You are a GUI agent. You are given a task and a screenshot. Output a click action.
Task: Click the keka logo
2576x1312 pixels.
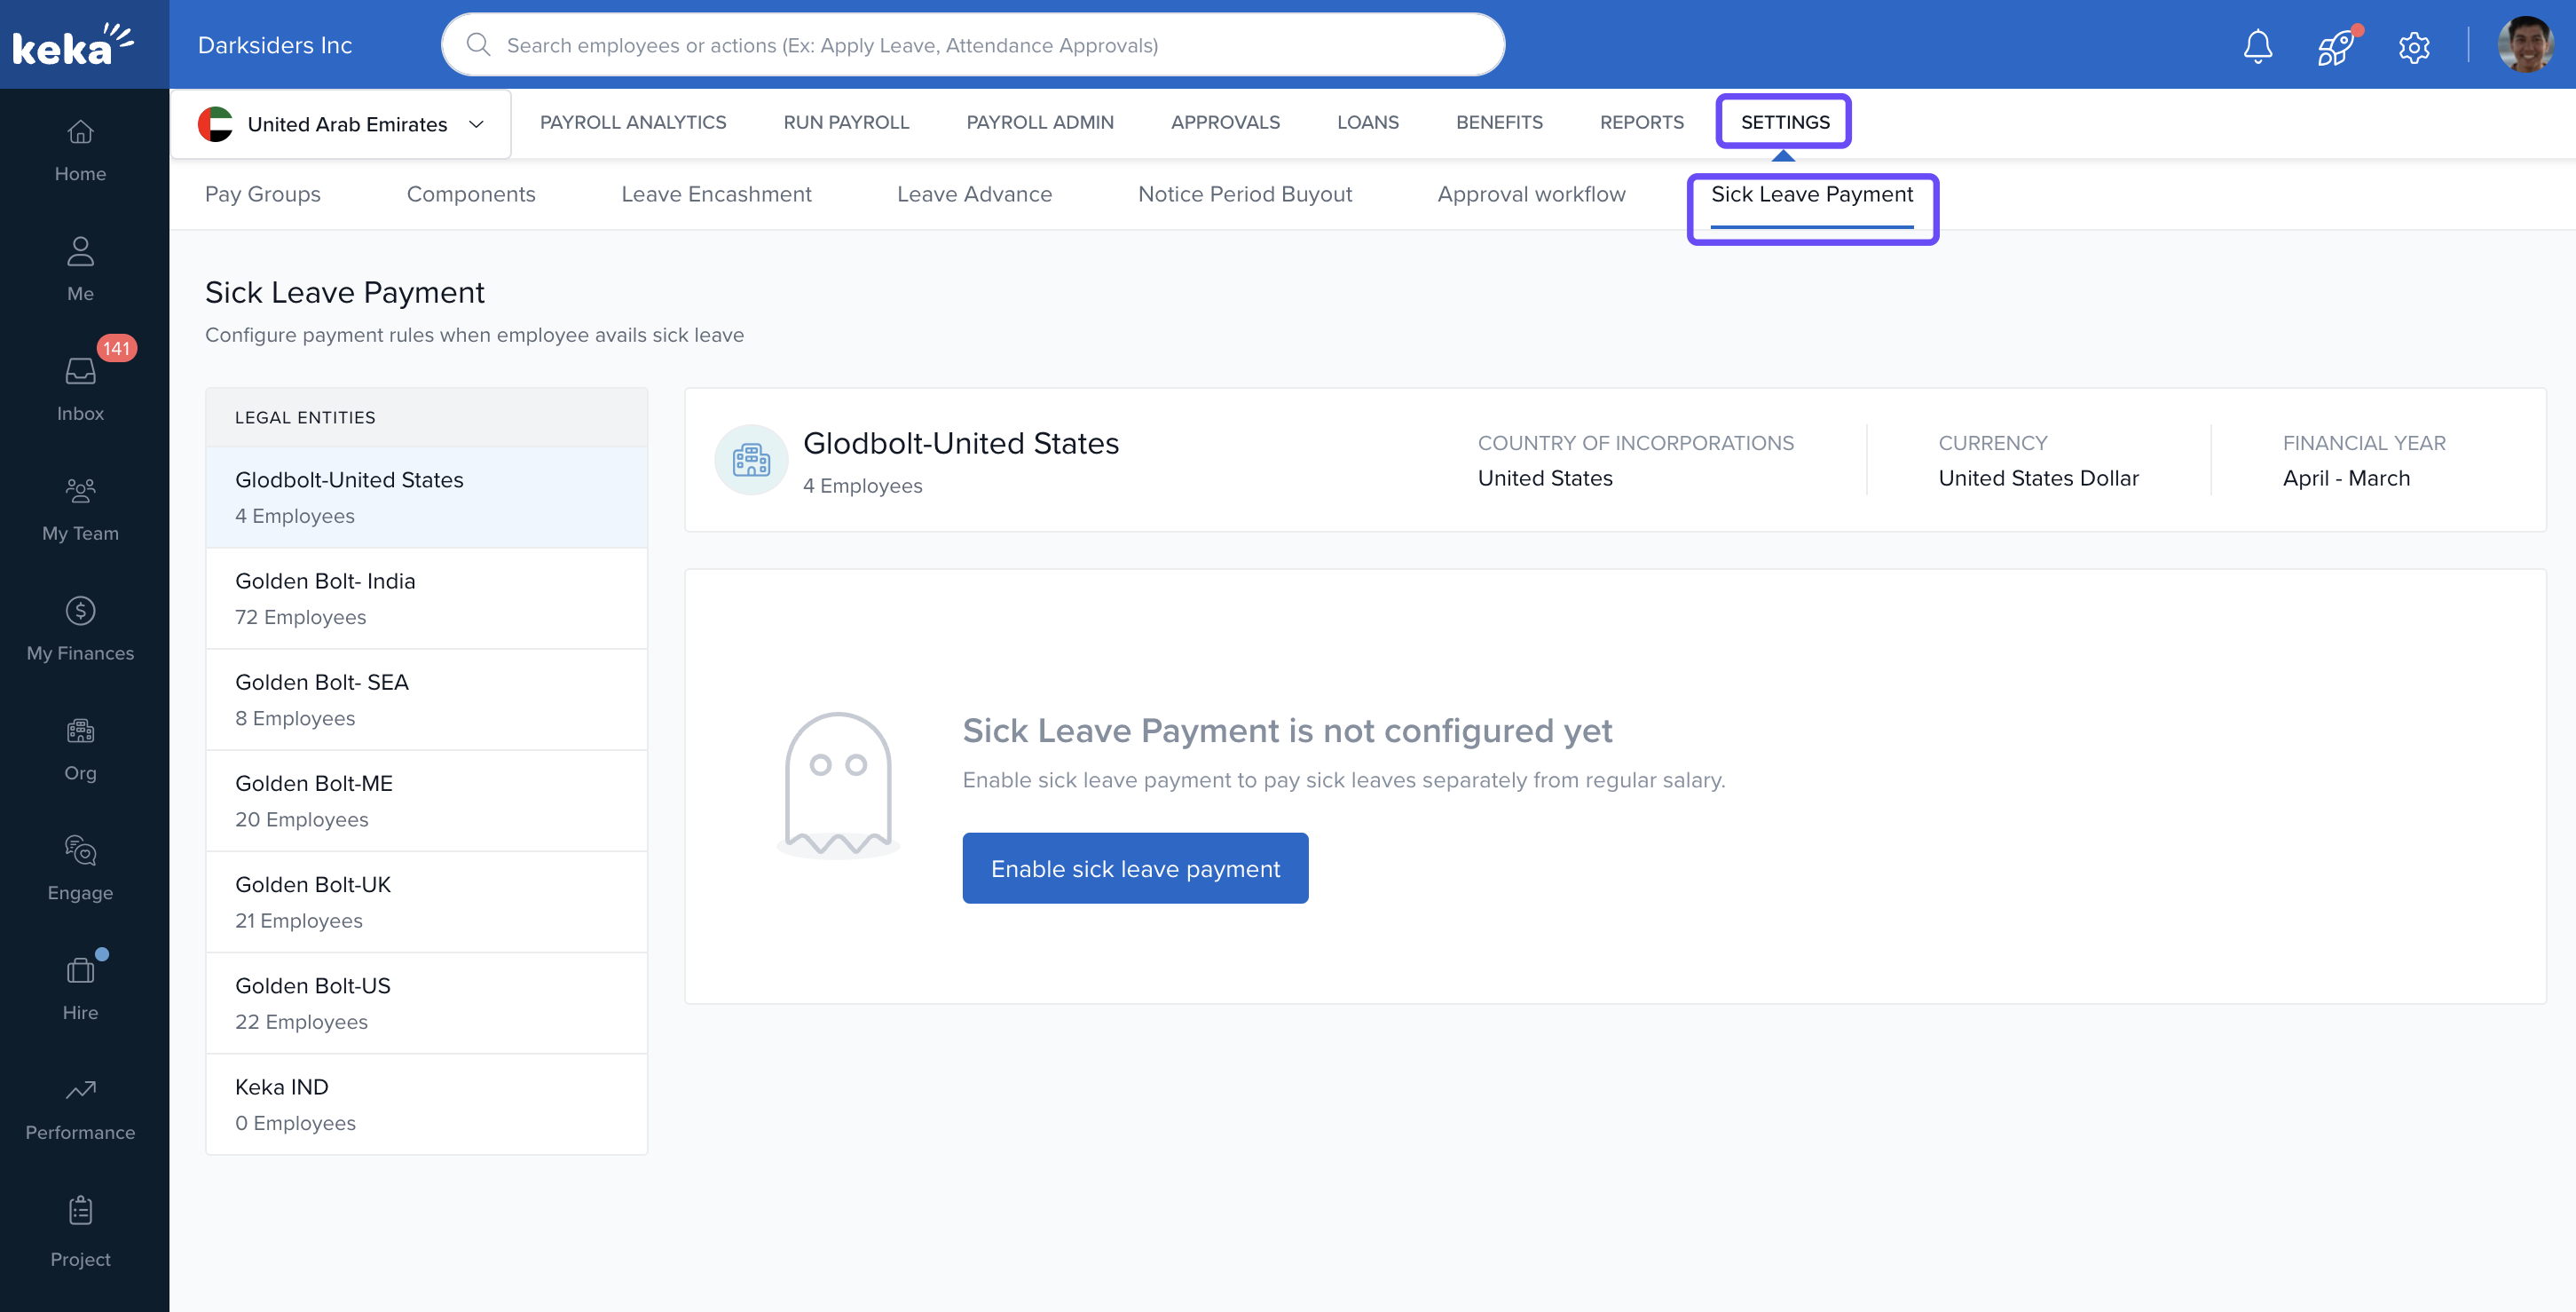pyautogui.click(x=72, y=45)
